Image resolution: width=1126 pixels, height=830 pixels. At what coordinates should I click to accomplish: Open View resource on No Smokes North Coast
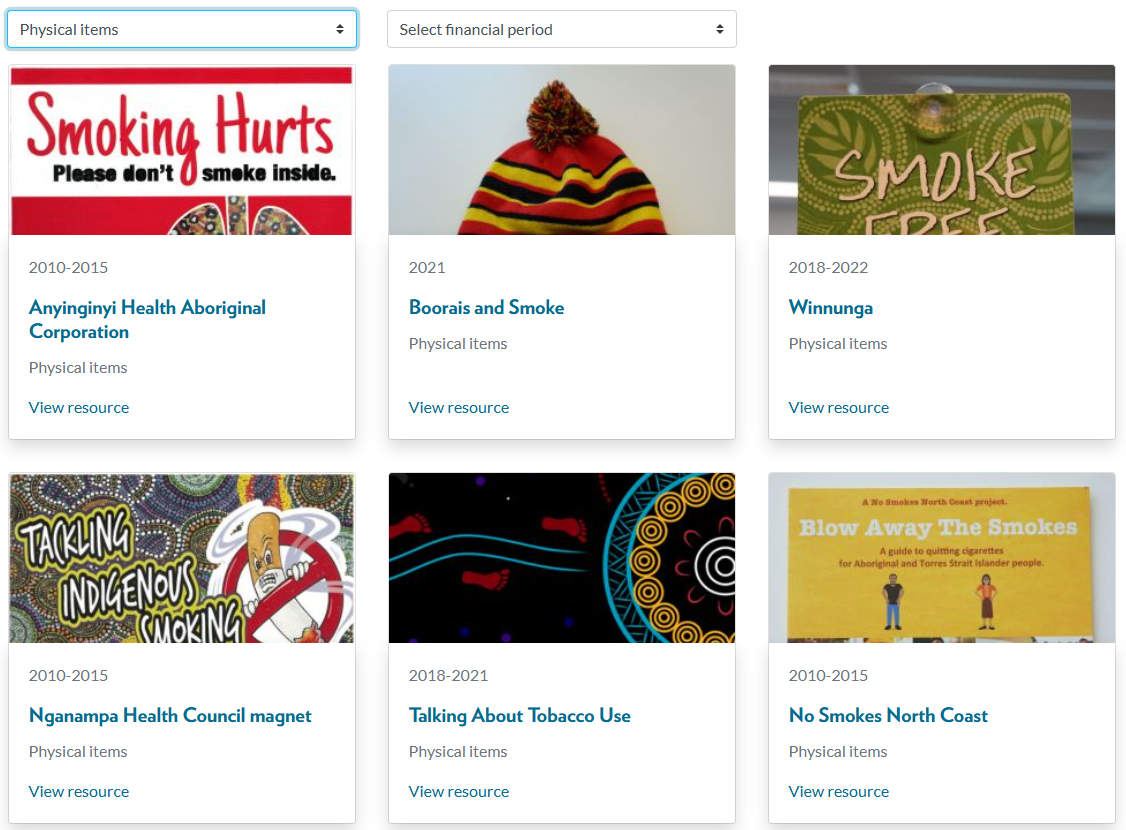[838, 791]
